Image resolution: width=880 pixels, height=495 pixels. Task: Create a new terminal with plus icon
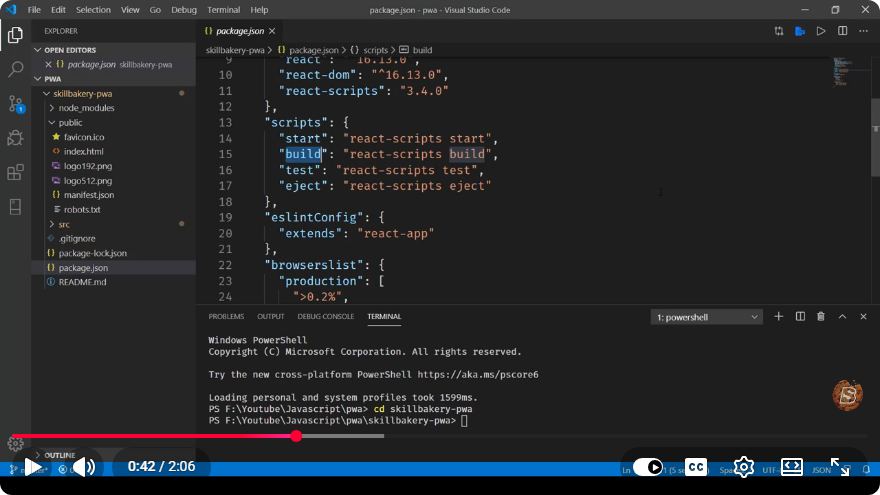point(778,317)
